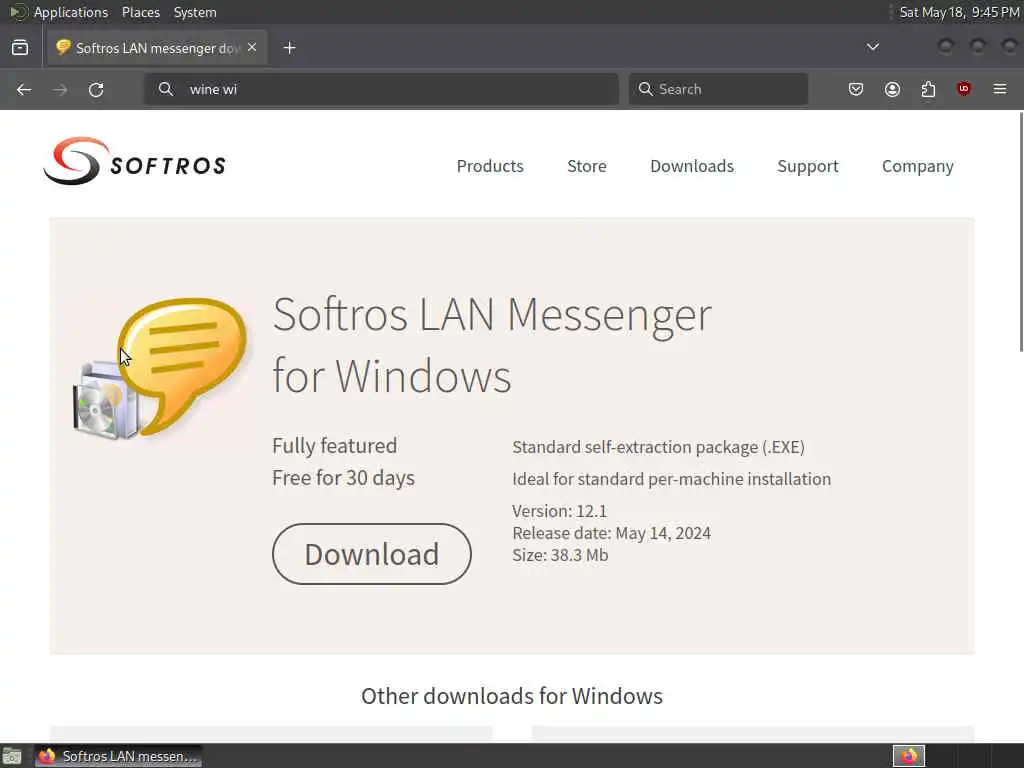The image size is (1024, 768).
Task: Open the System menu in top panel
Action: point(195,12)
